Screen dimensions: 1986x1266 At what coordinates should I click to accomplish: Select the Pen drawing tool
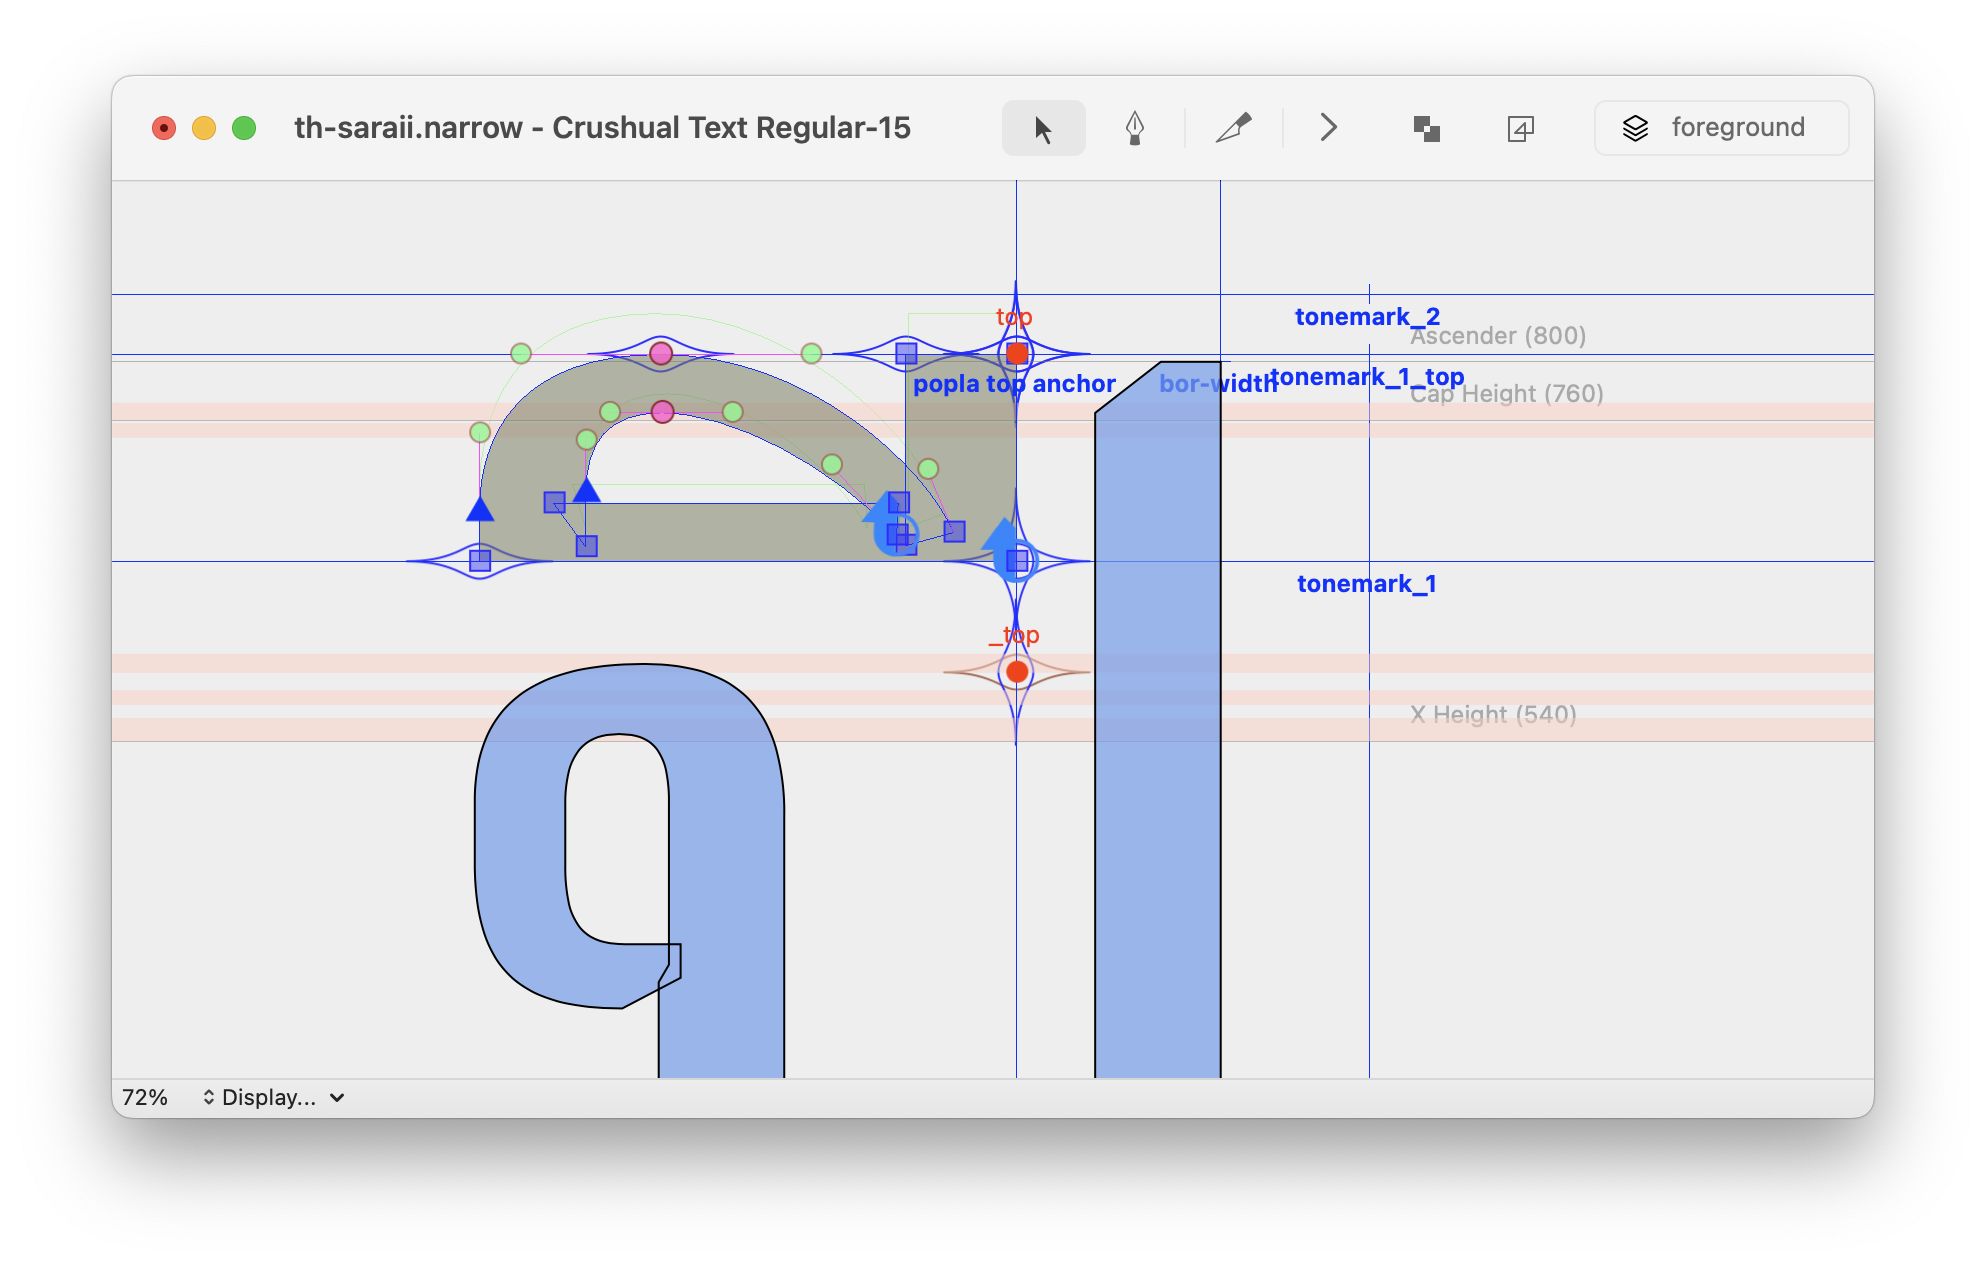(1134, 128)
